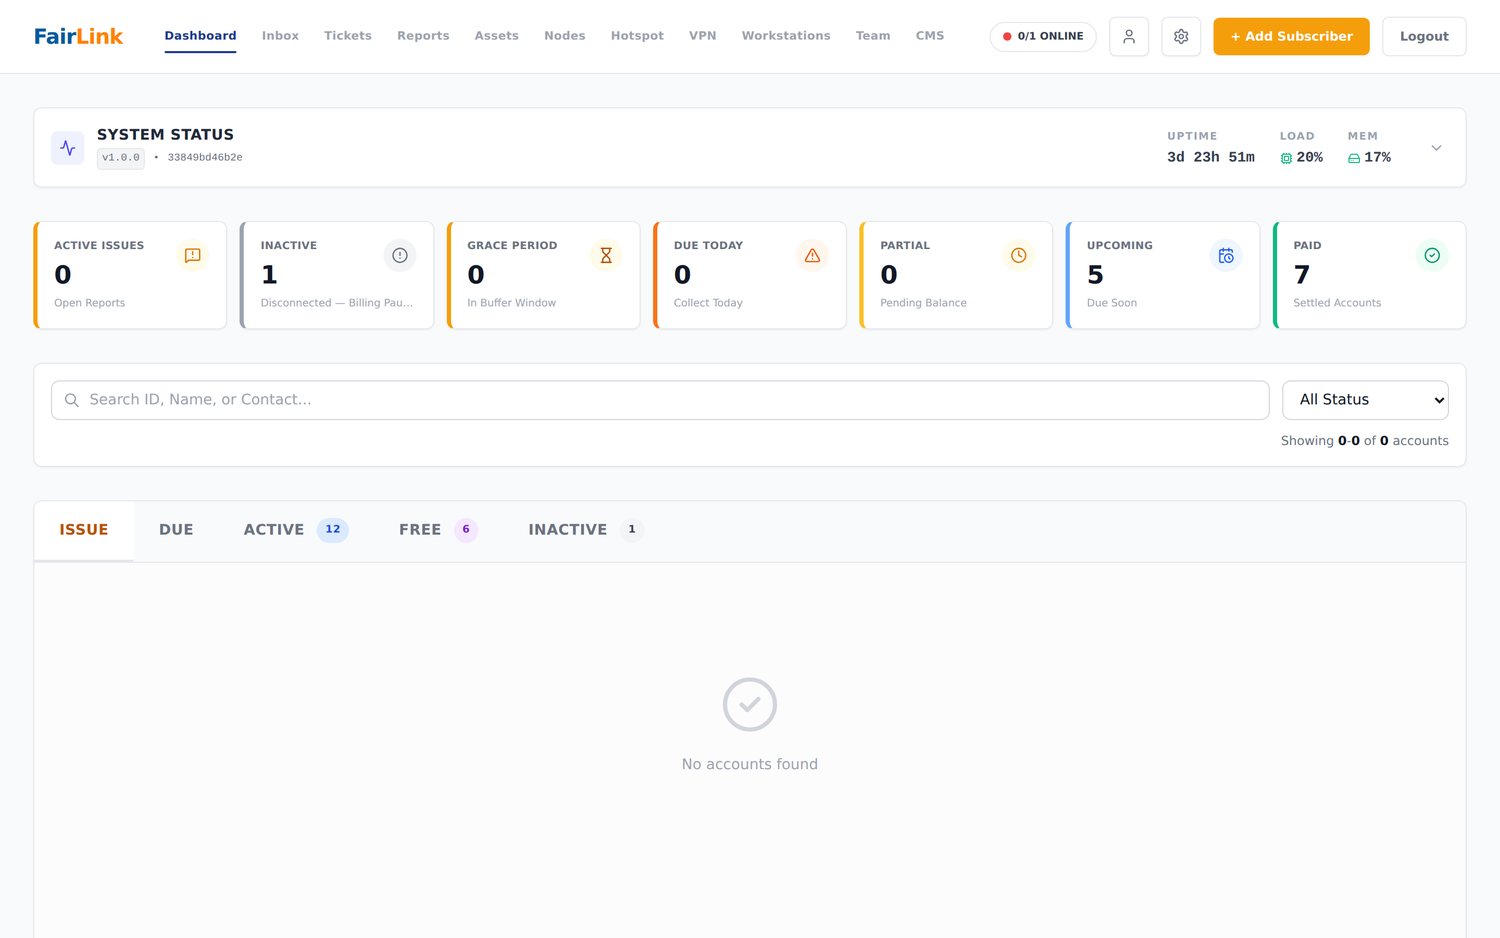
Task: Open the Upcoming Due Soon card
Action: tap(1163, 275)
